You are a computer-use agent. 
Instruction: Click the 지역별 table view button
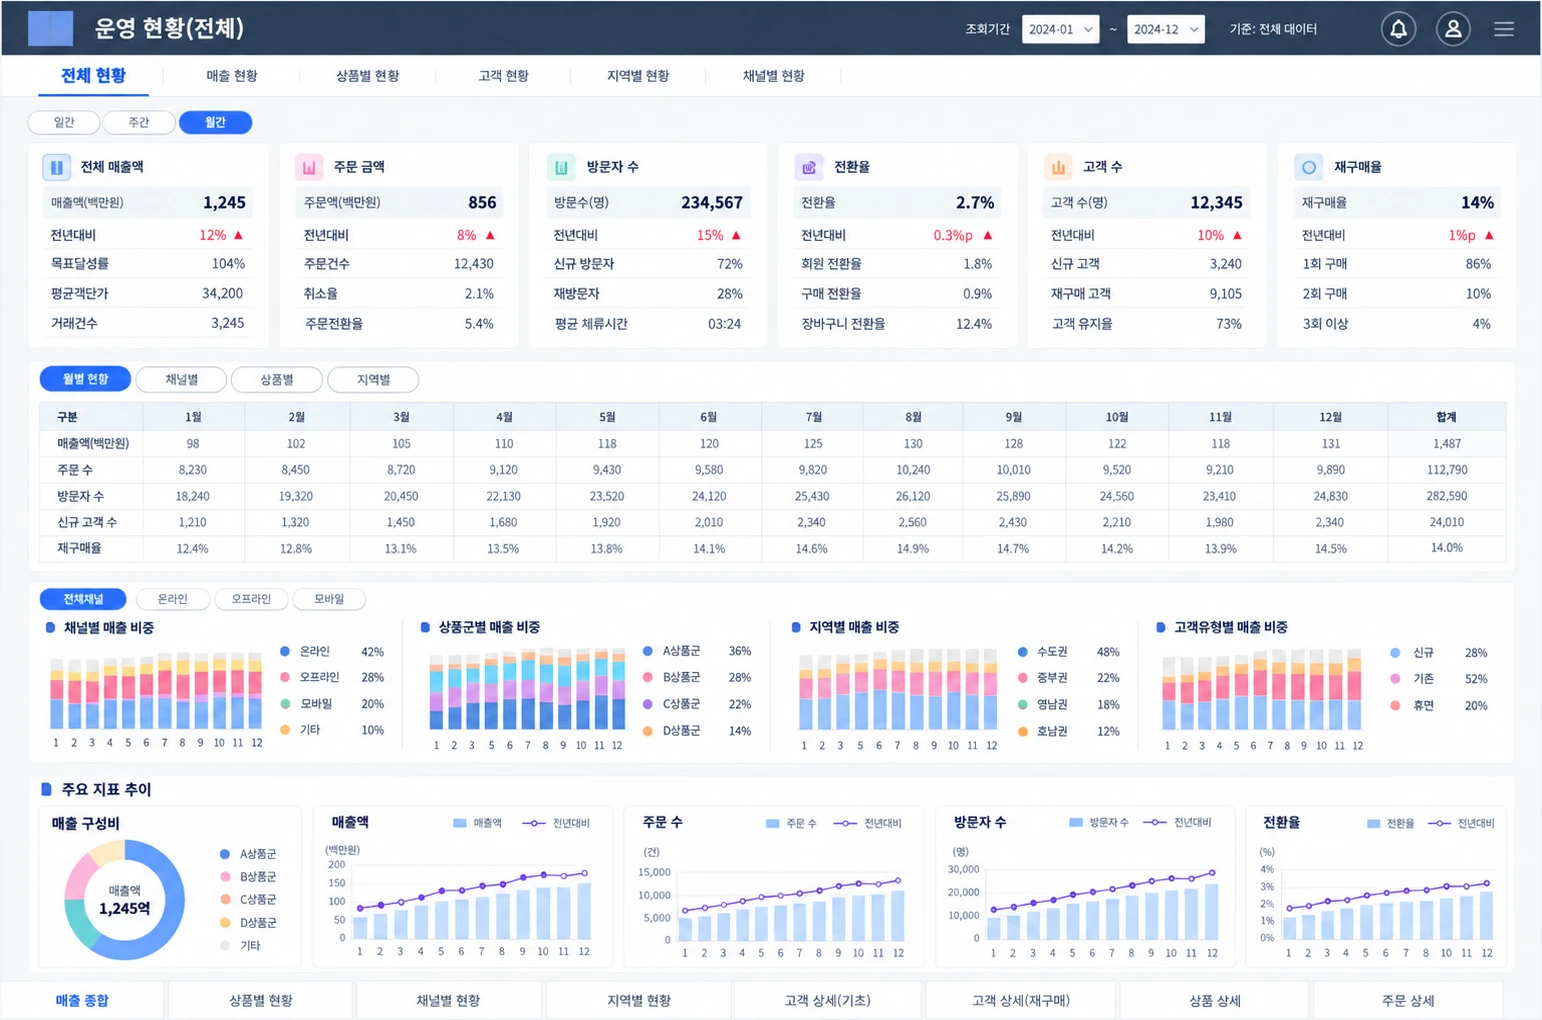[373, 380]
